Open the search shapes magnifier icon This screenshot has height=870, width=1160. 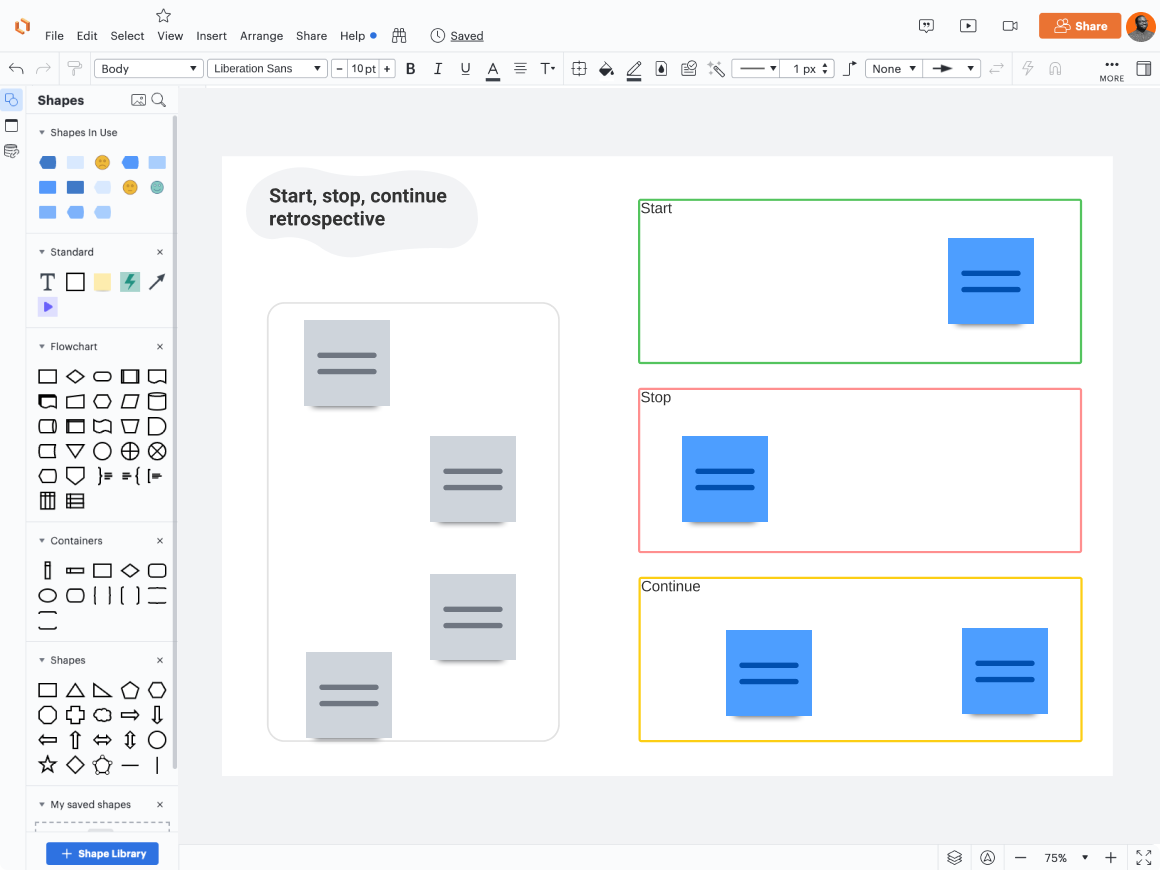click(159, 100)
